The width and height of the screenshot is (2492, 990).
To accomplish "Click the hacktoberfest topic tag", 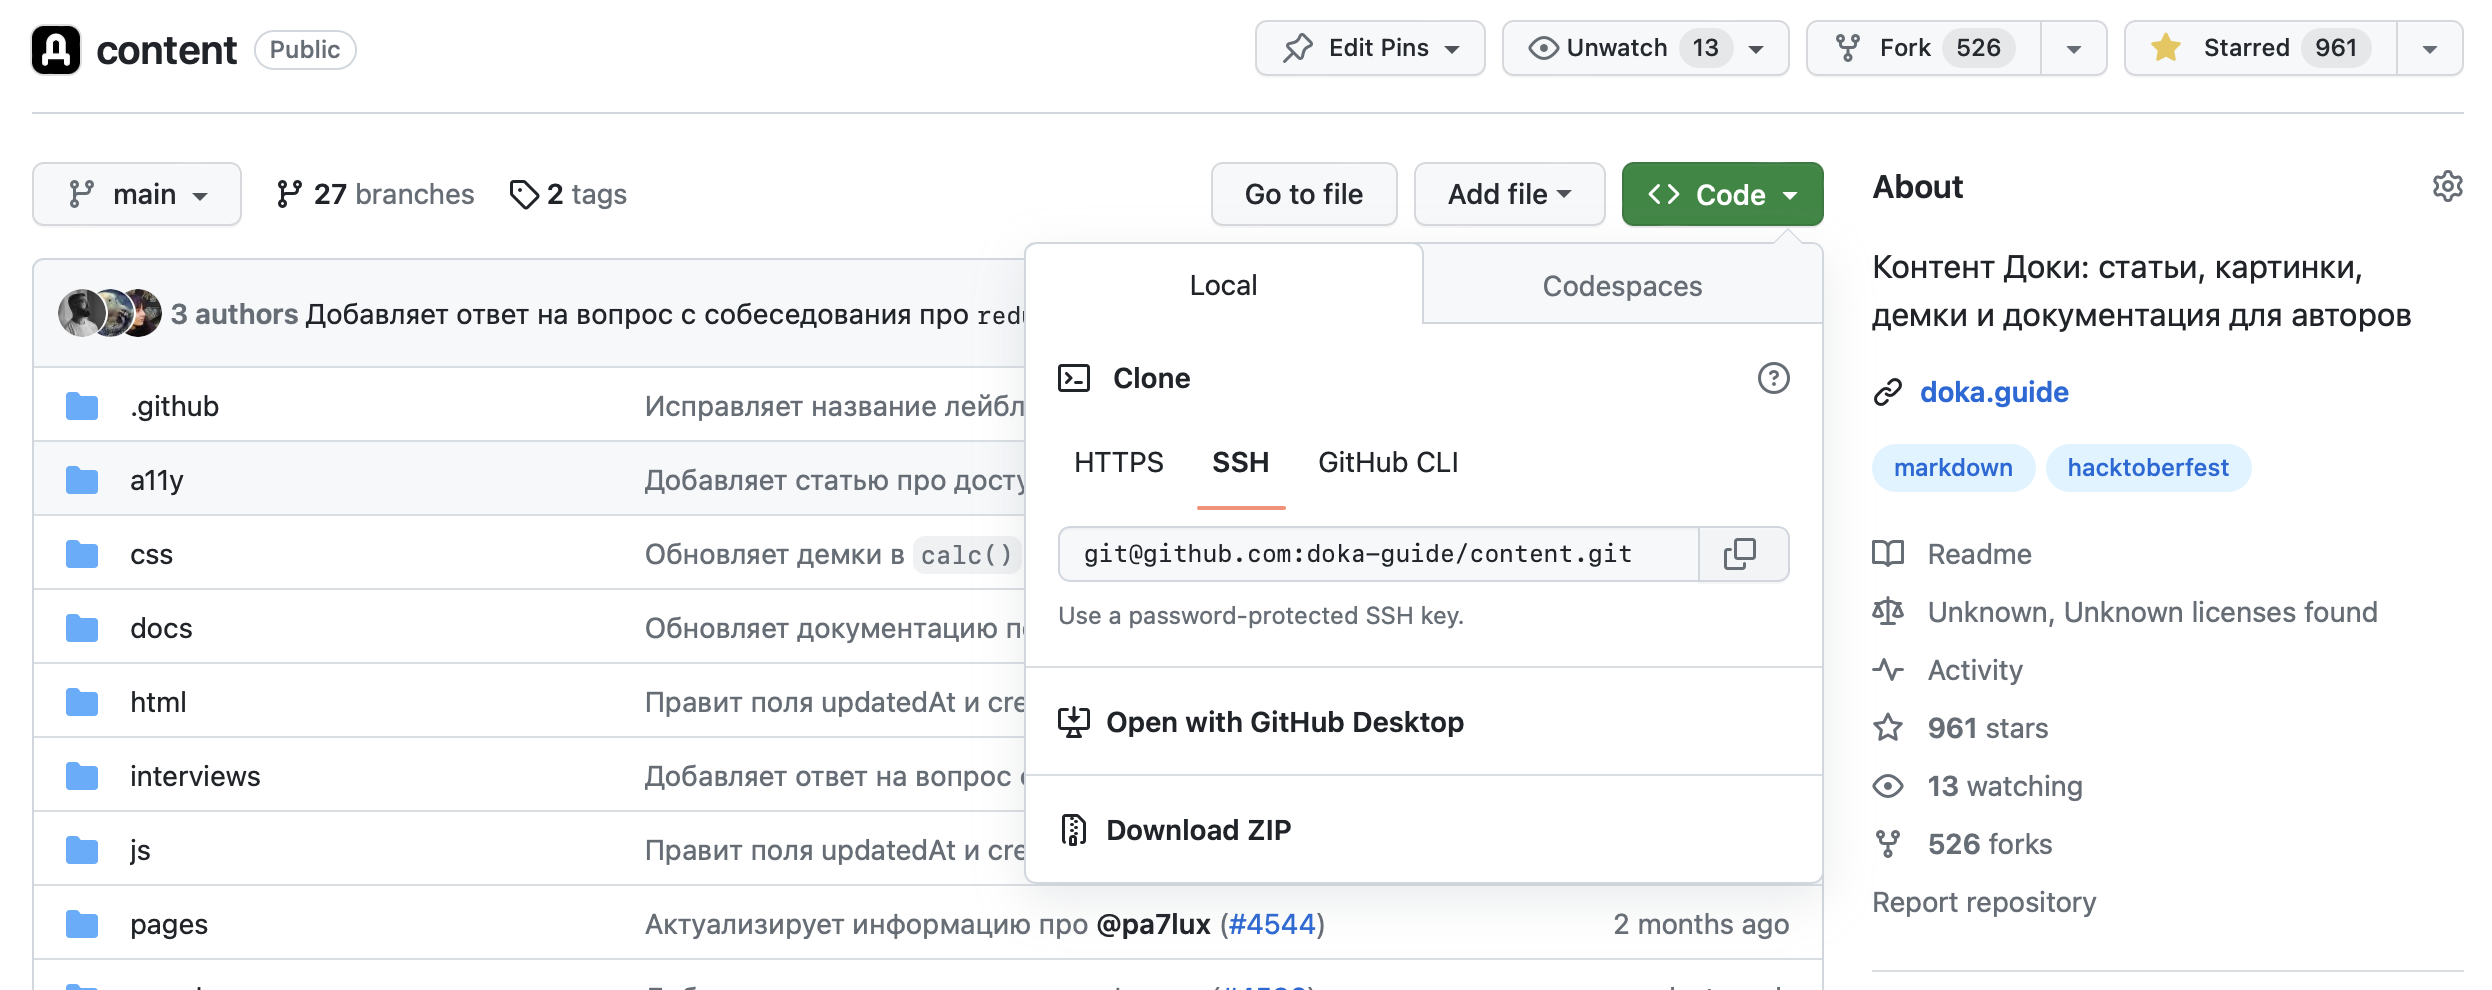I will 2148,468.
